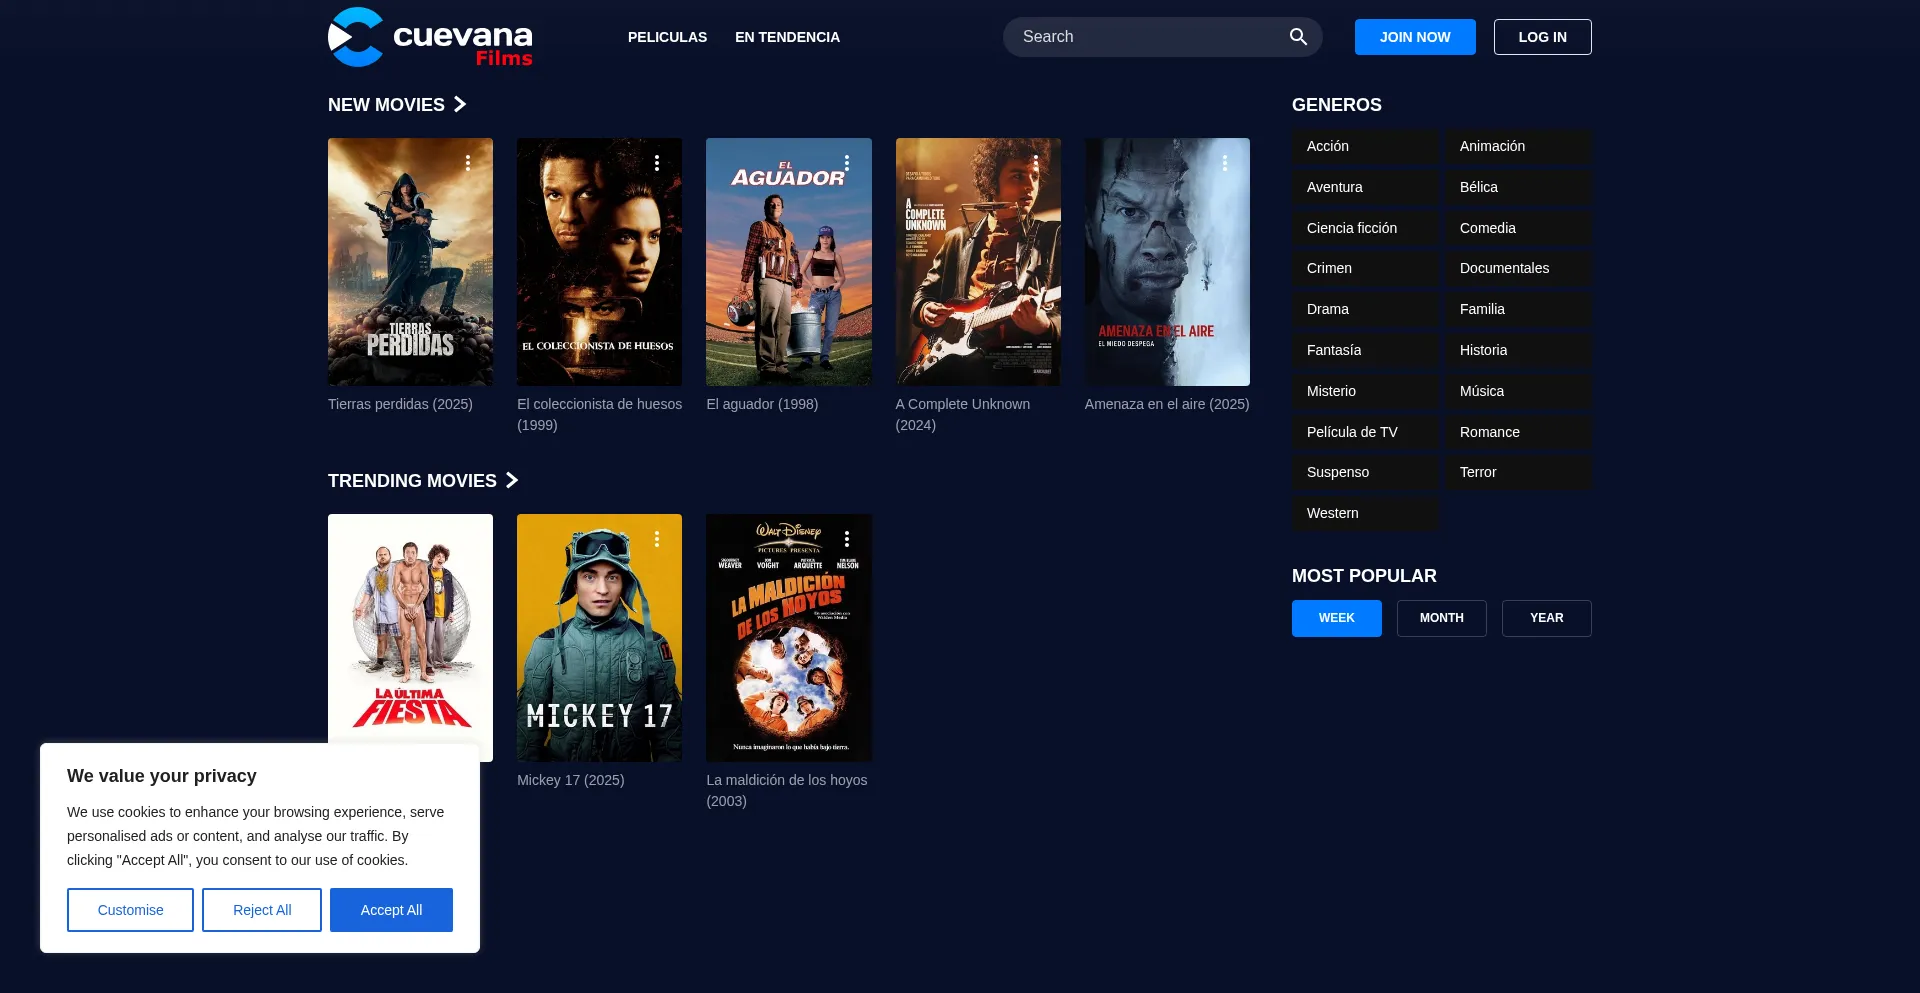This screenshot has width=1920, height=993.
Task: Click the TRENDING MOVIES heading
Action: tap(412, 481)
